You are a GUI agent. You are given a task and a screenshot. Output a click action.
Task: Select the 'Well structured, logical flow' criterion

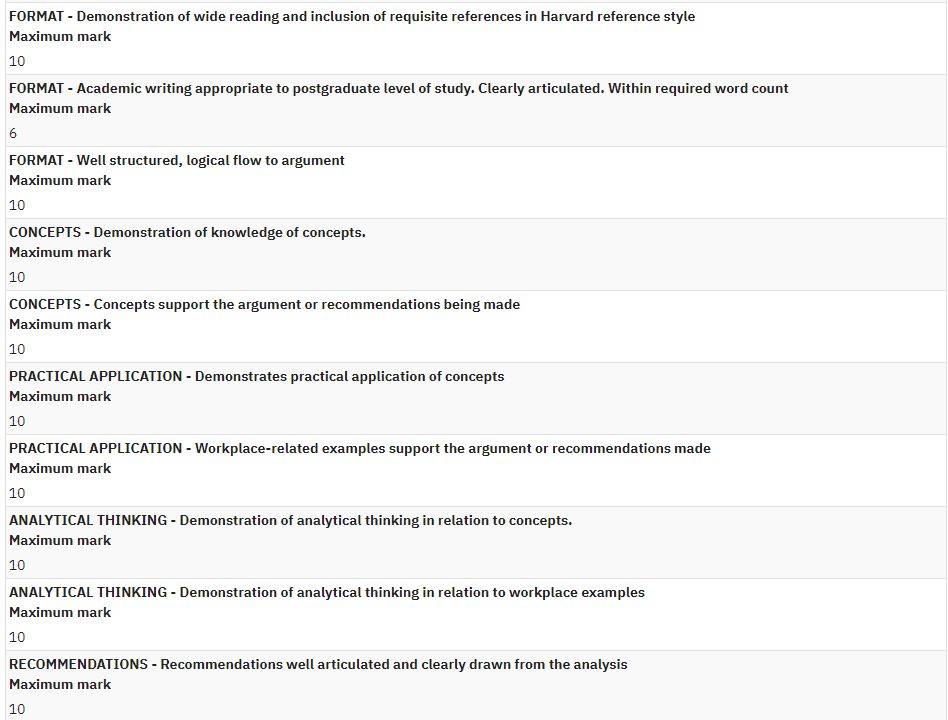tap(177, 160)
